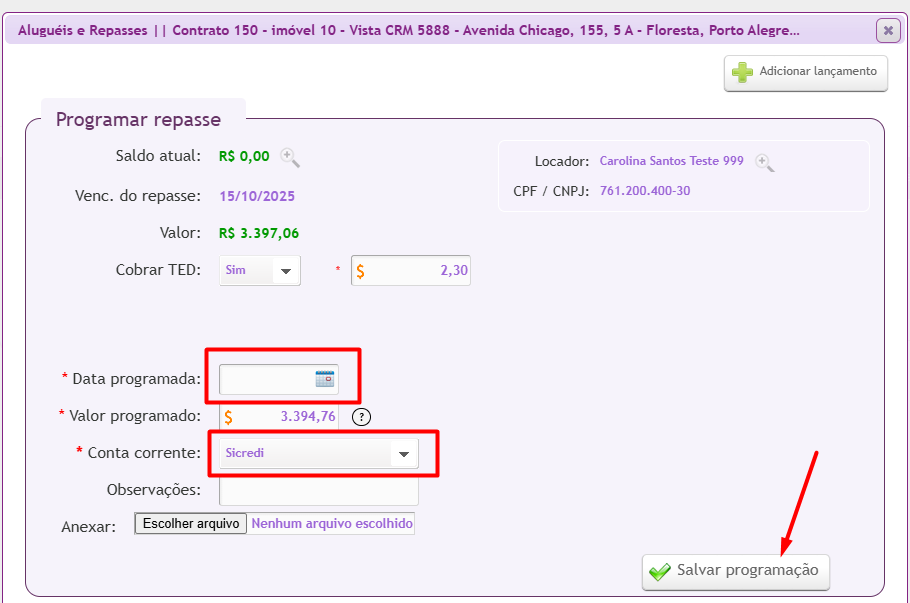Image resolution: width=910 pixels, height=603 pixels.
Task: Expand the Conta corrente Sicredi dropdown
Action: click(403, 454)
